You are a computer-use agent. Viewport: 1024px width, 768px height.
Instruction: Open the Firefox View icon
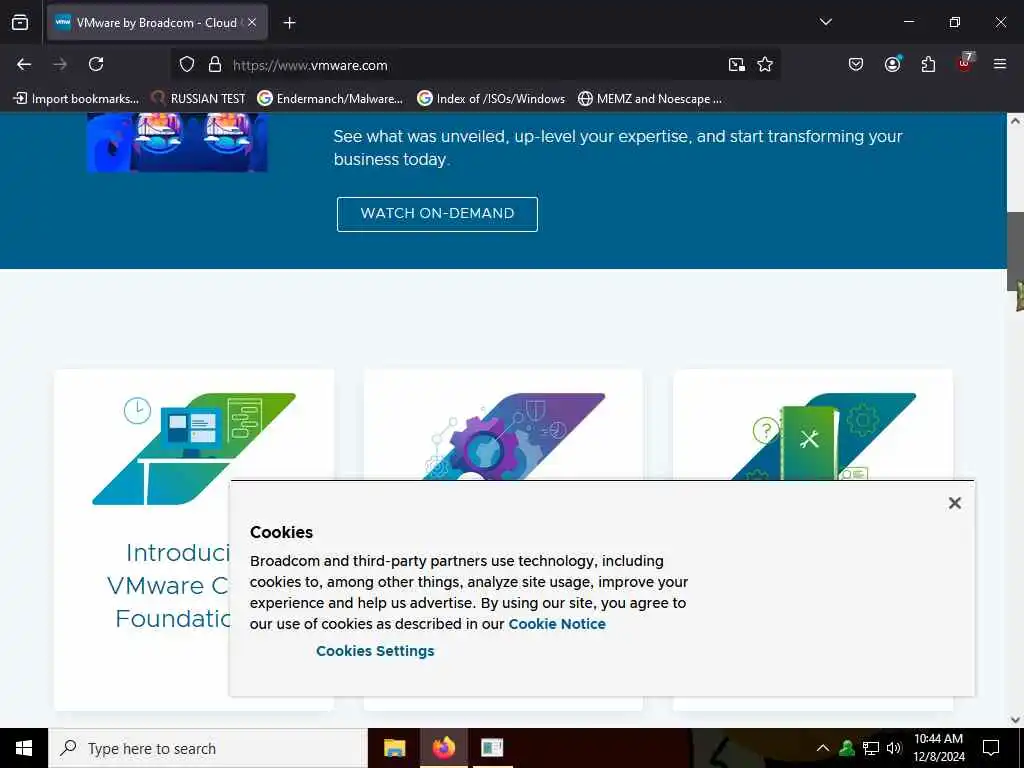point(20,22)
